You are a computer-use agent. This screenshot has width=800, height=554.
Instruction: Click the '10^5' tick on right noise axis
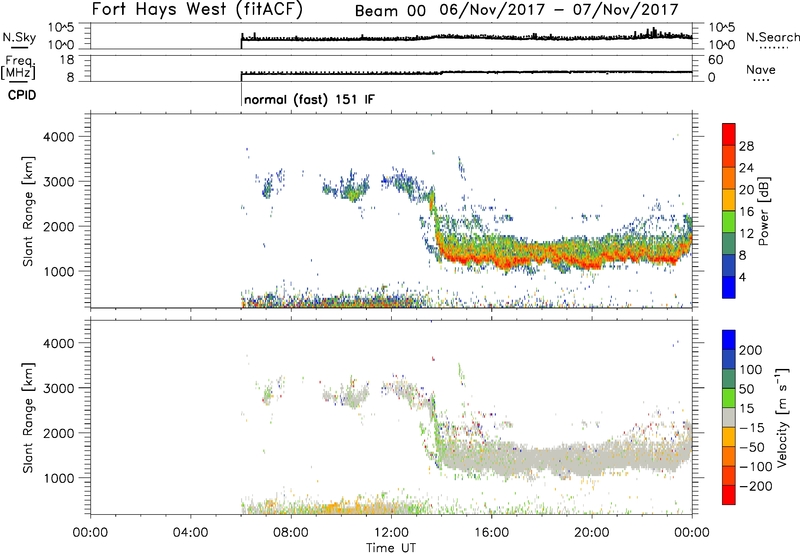point(722,28)
